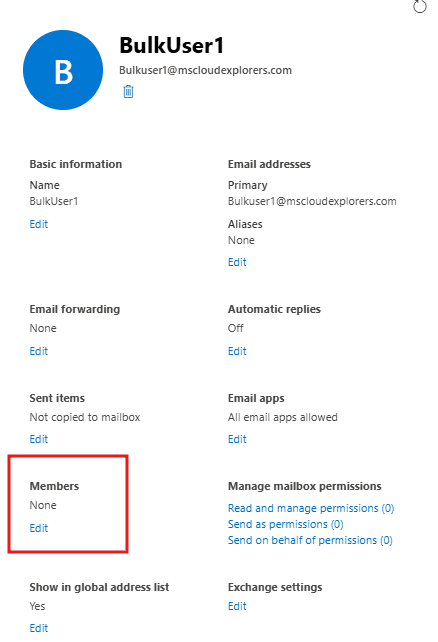Edit Automatic replies setting
Image resolution: width=438 pixels, height=642 pixels.
(237, 351)
